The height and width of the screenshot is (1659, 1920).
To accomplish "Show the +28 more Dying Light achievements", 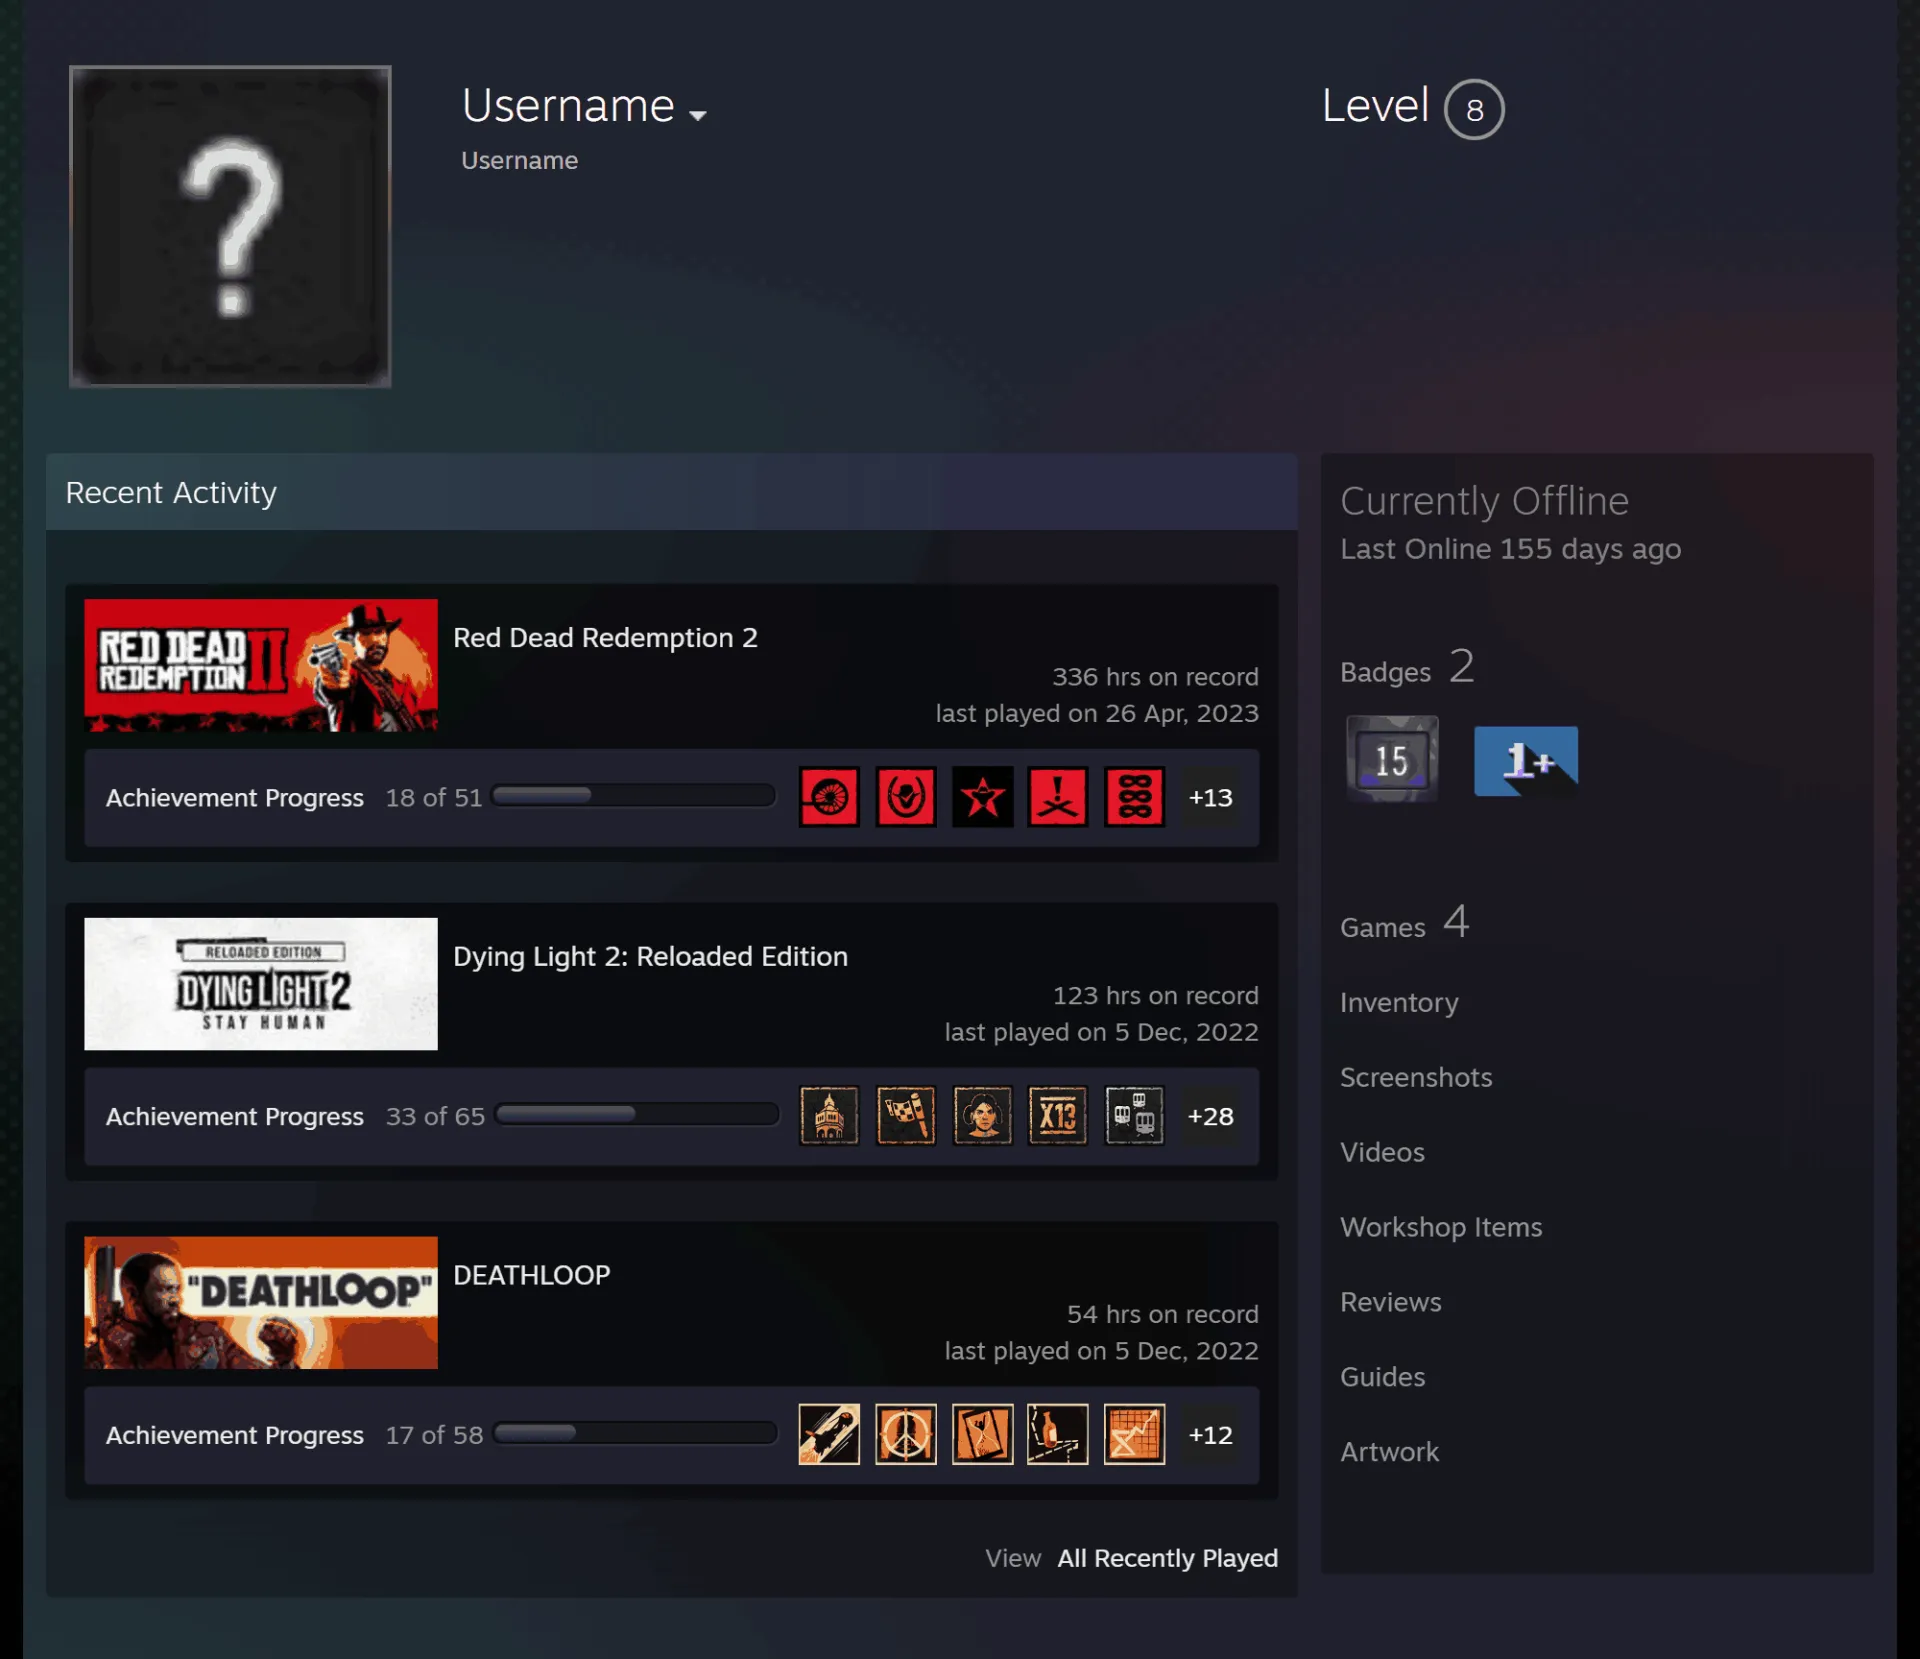I will [x=1210, y=1116].
